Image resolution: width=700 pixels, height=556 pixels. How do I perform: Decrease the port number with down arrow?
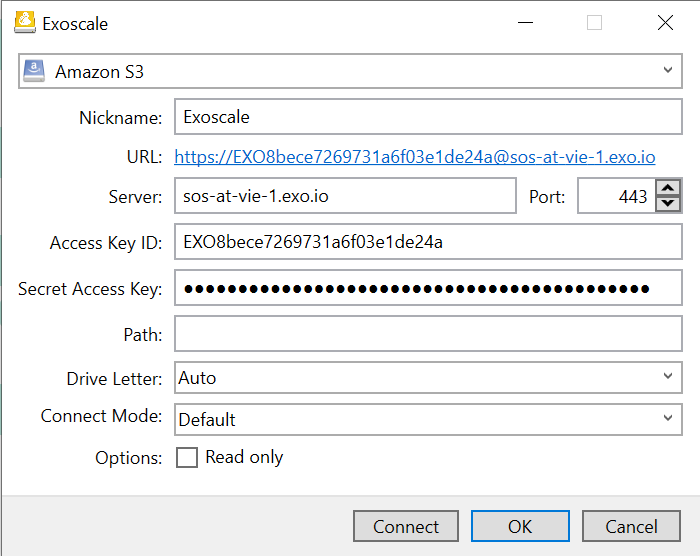click(x=668, y=204)
